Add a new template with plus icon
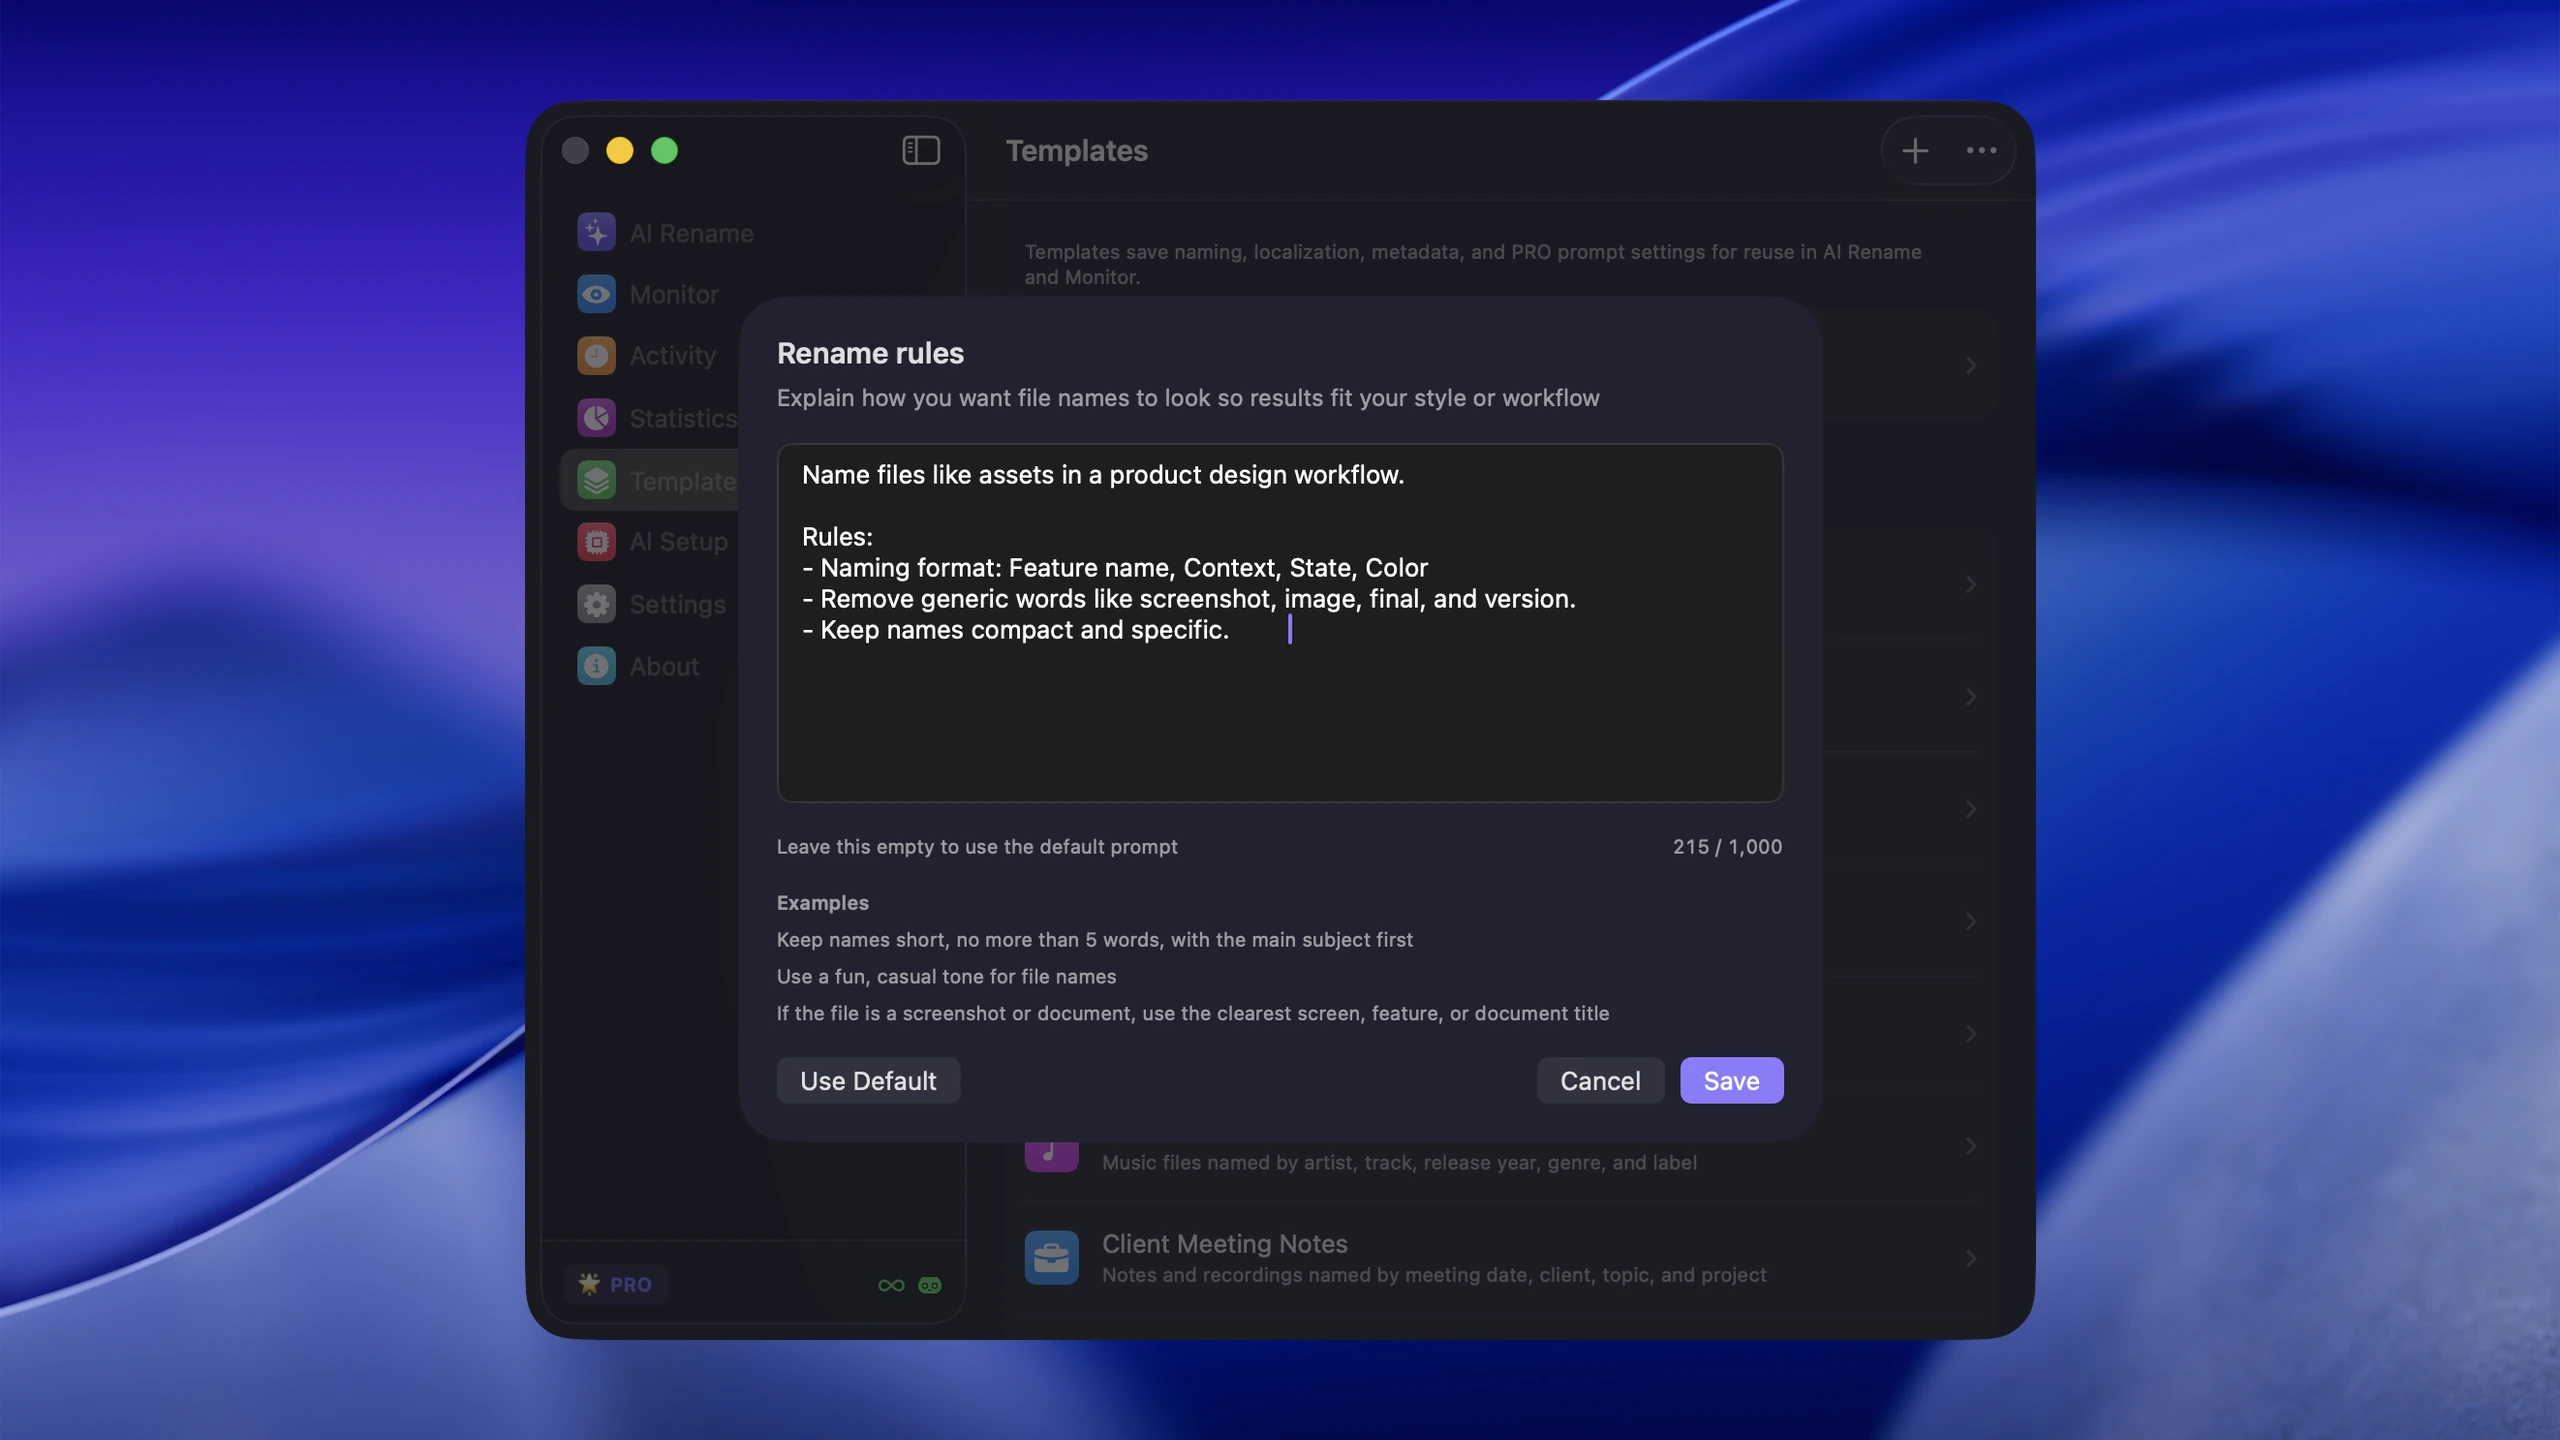The image size is (2560, 1440). [x=1914, y=150]
